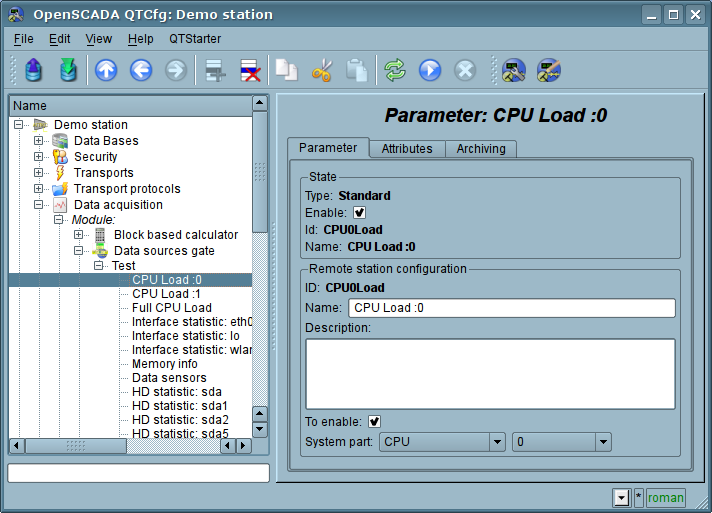Viewport: 712px width, 513px height.
Task: Click the Demo station tree icon
Action: tap(40, 124)
